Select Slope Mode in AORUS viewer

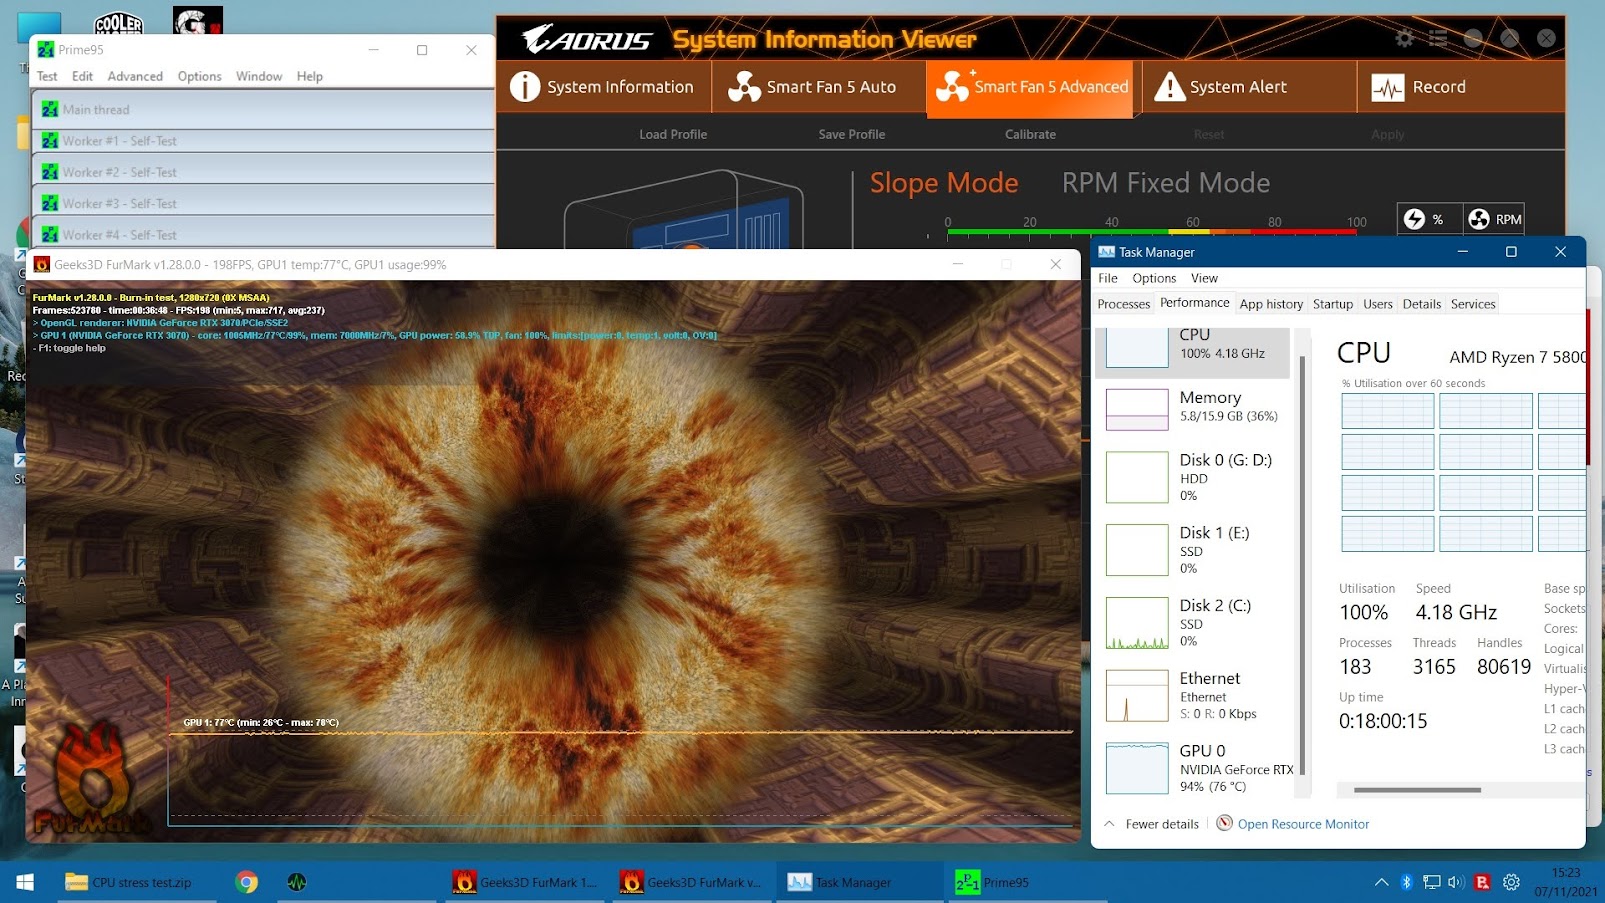tap(944, 183)
